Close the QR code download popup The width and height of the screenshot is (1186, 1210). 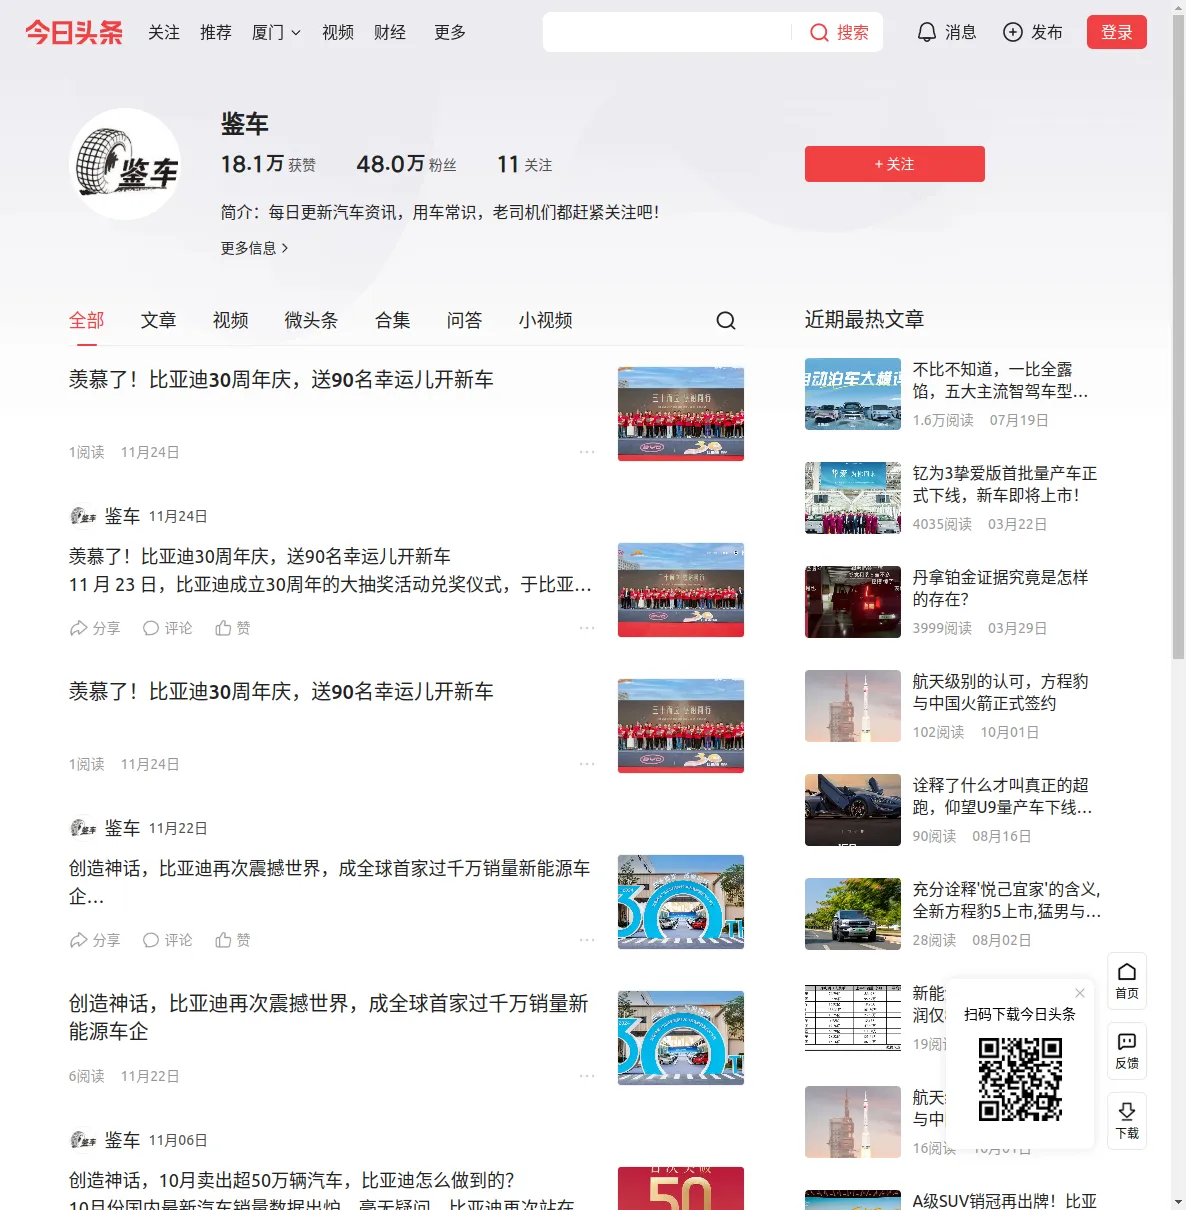1080,993
